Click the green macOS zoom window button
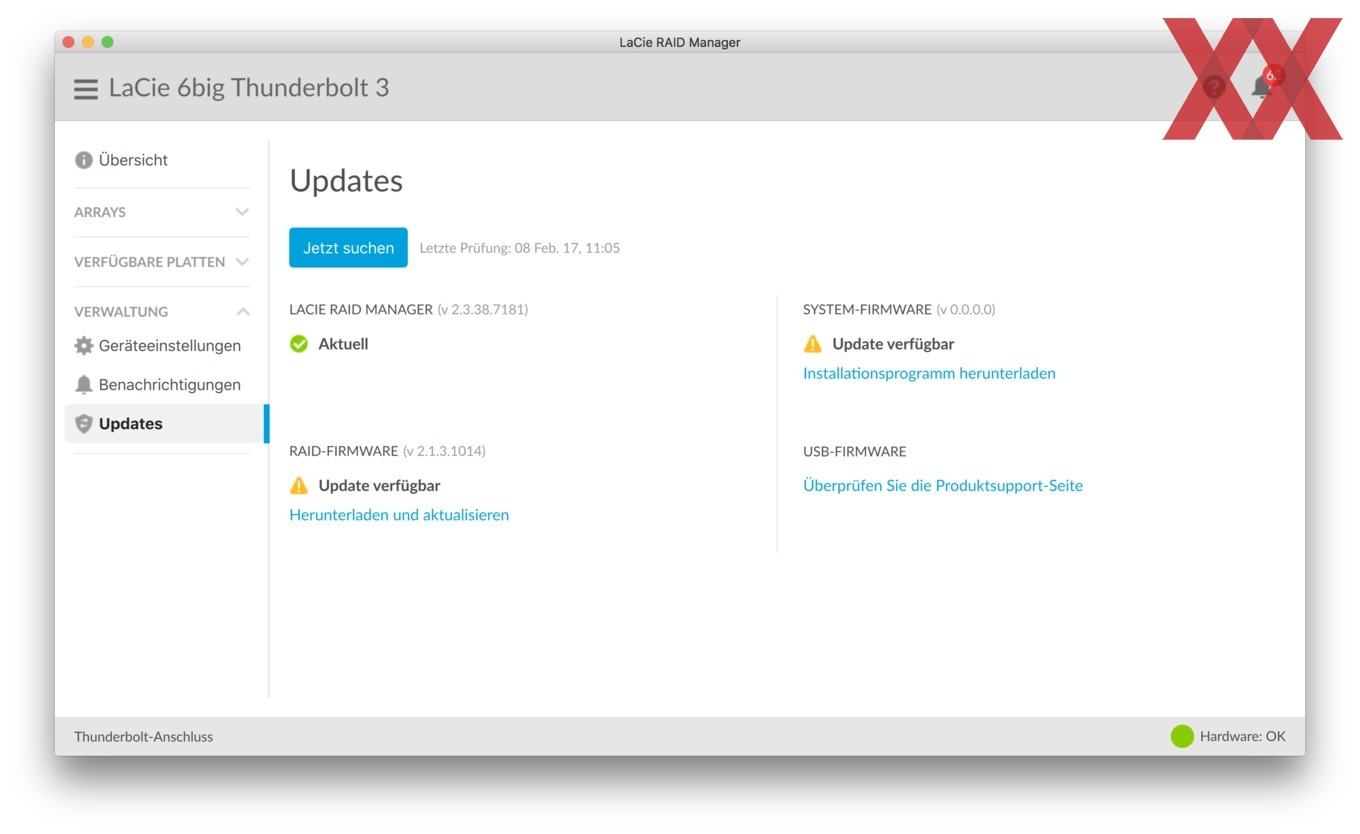This screenshot has height=834, width=1360. click(107, 42)
